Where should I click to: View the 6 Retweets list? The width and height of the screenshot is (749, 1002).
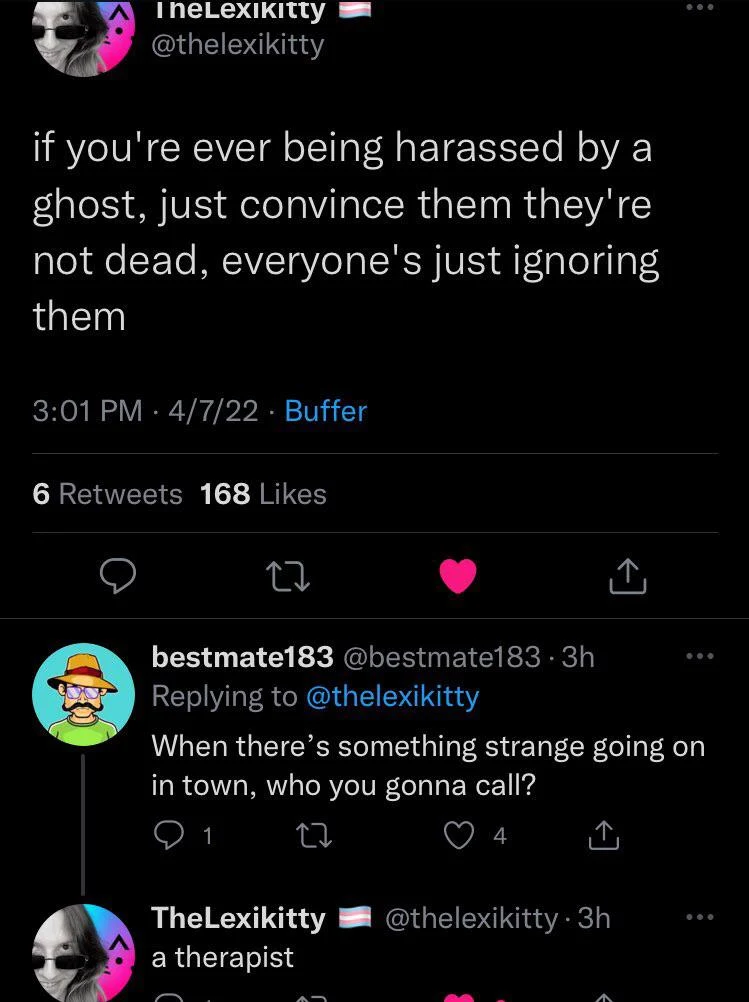pyautogui.click(x=108, y=494)
